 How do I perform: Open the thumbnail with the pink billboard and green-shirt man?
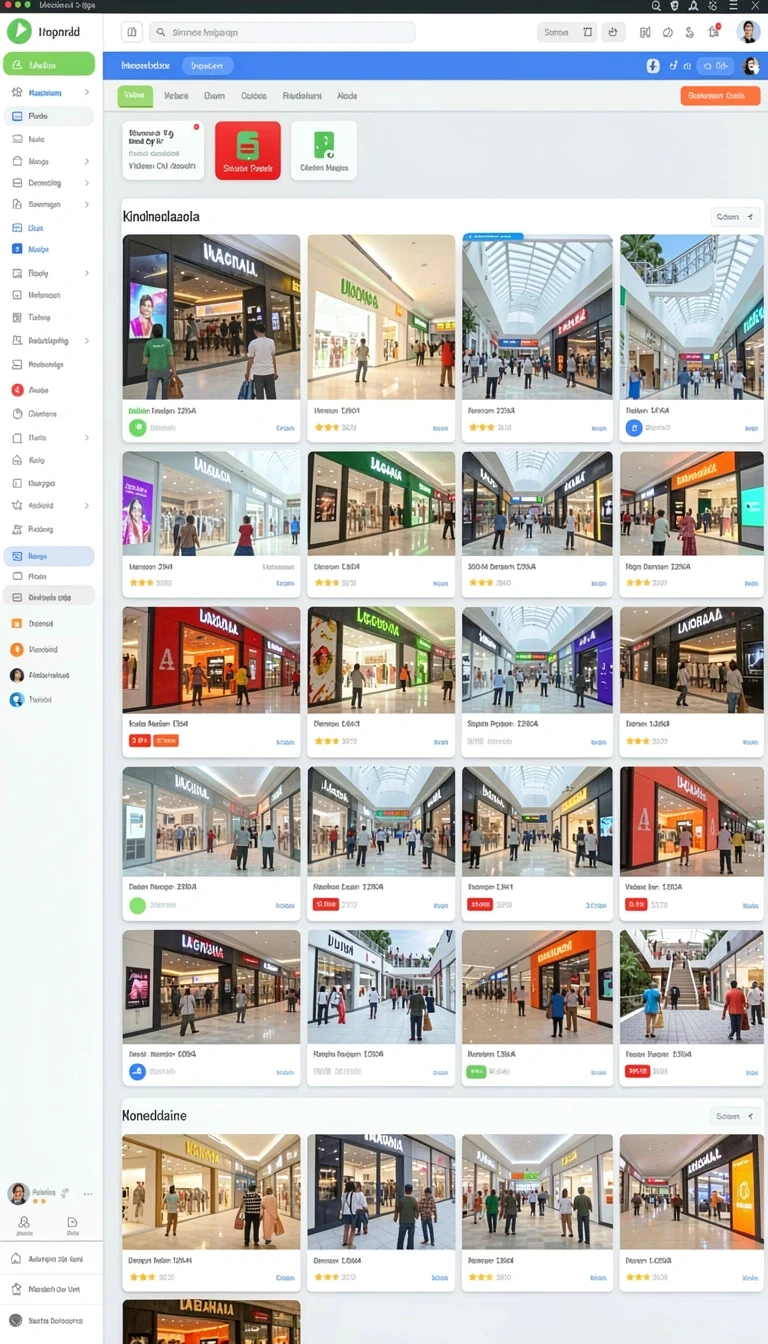click(211, 317)
